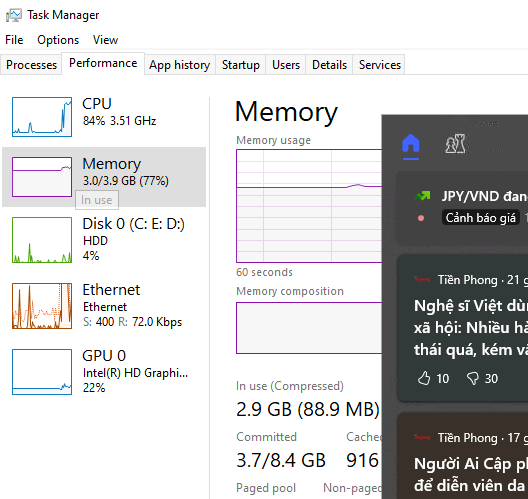
Task: Switch to the Startup tab
Action: 241,65
